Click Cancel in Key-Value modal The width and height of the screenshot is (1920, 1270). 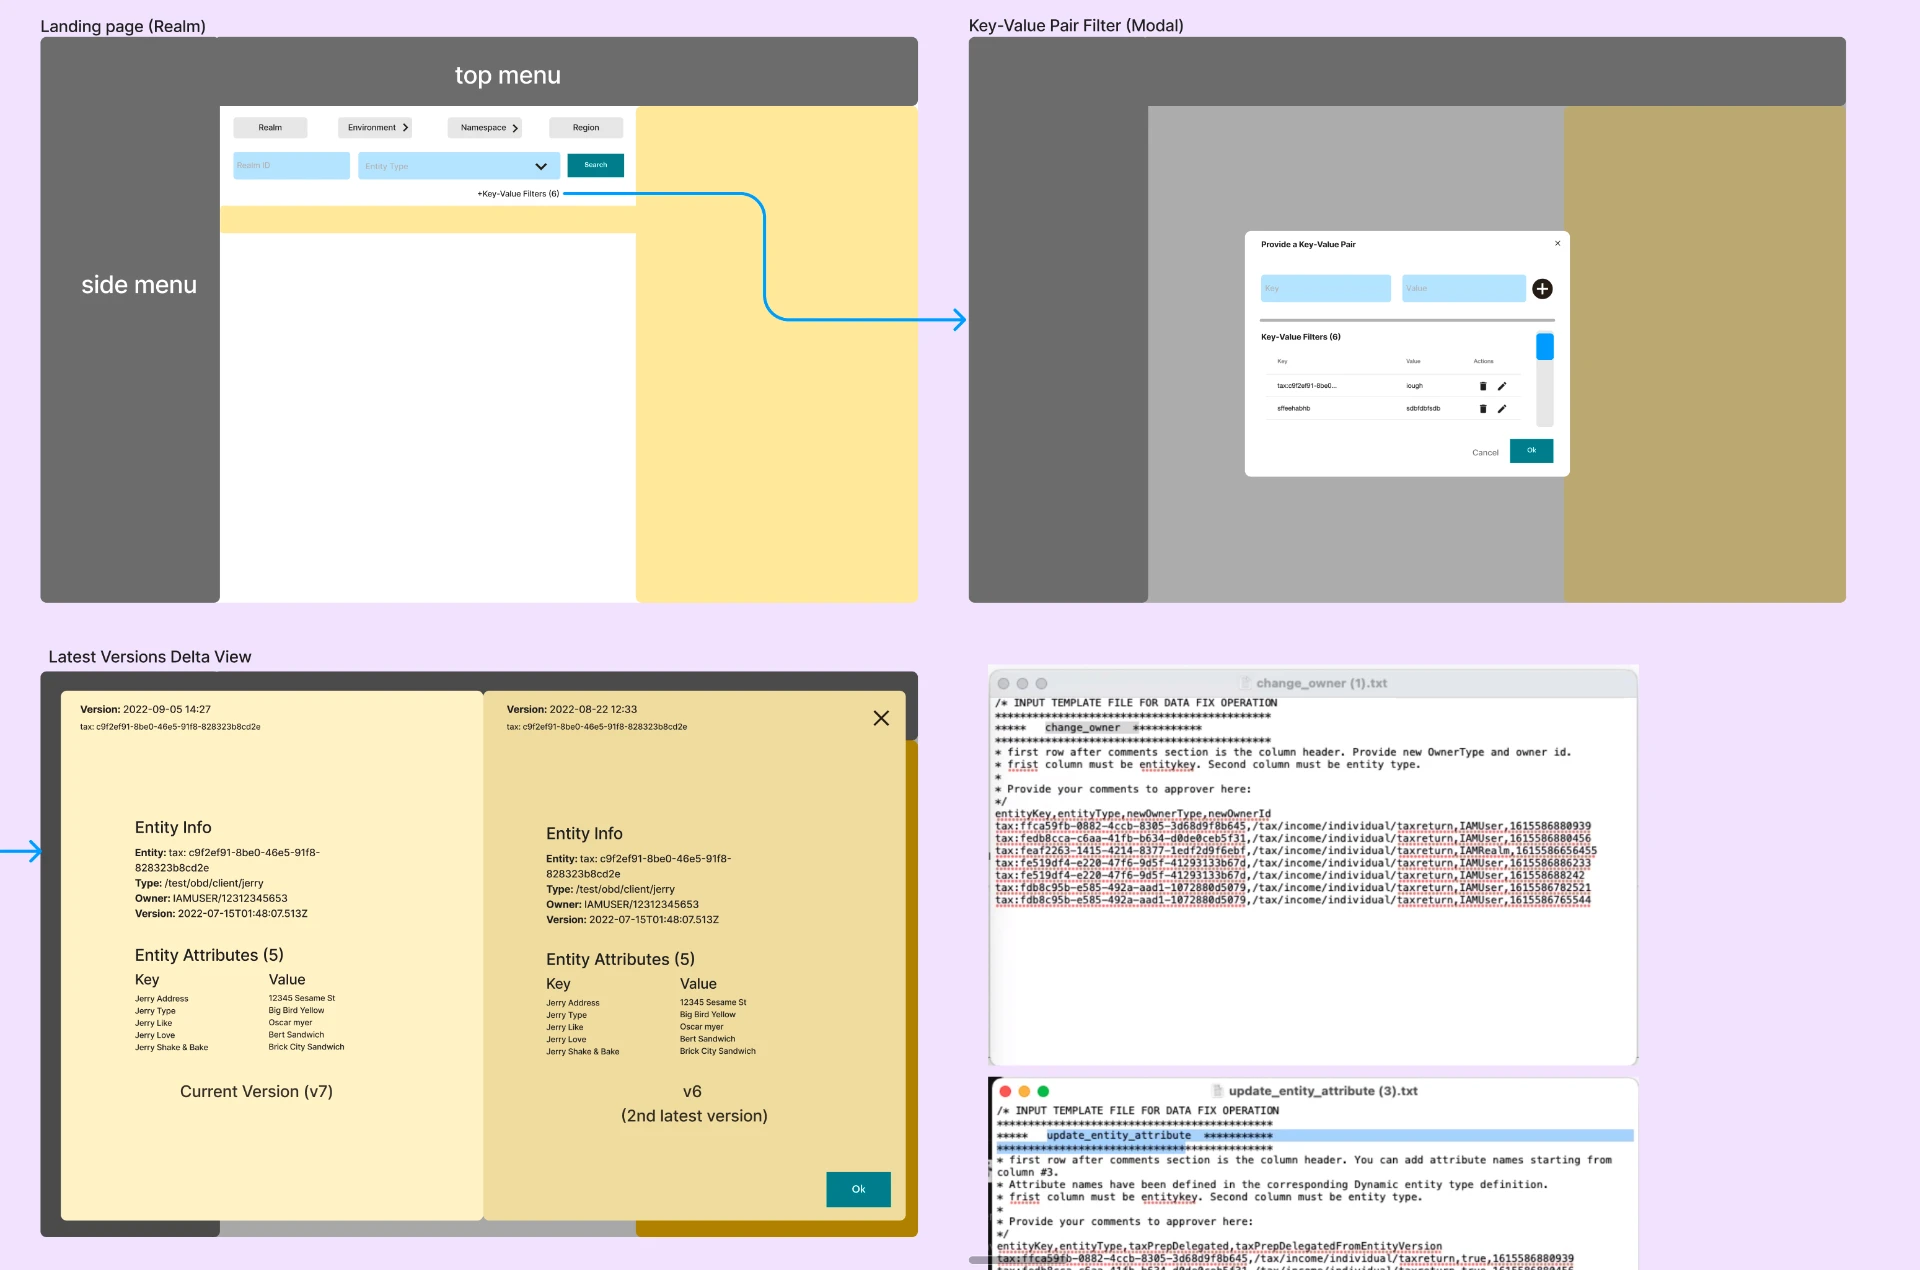pyautogui.click(x=1485, y=453)
